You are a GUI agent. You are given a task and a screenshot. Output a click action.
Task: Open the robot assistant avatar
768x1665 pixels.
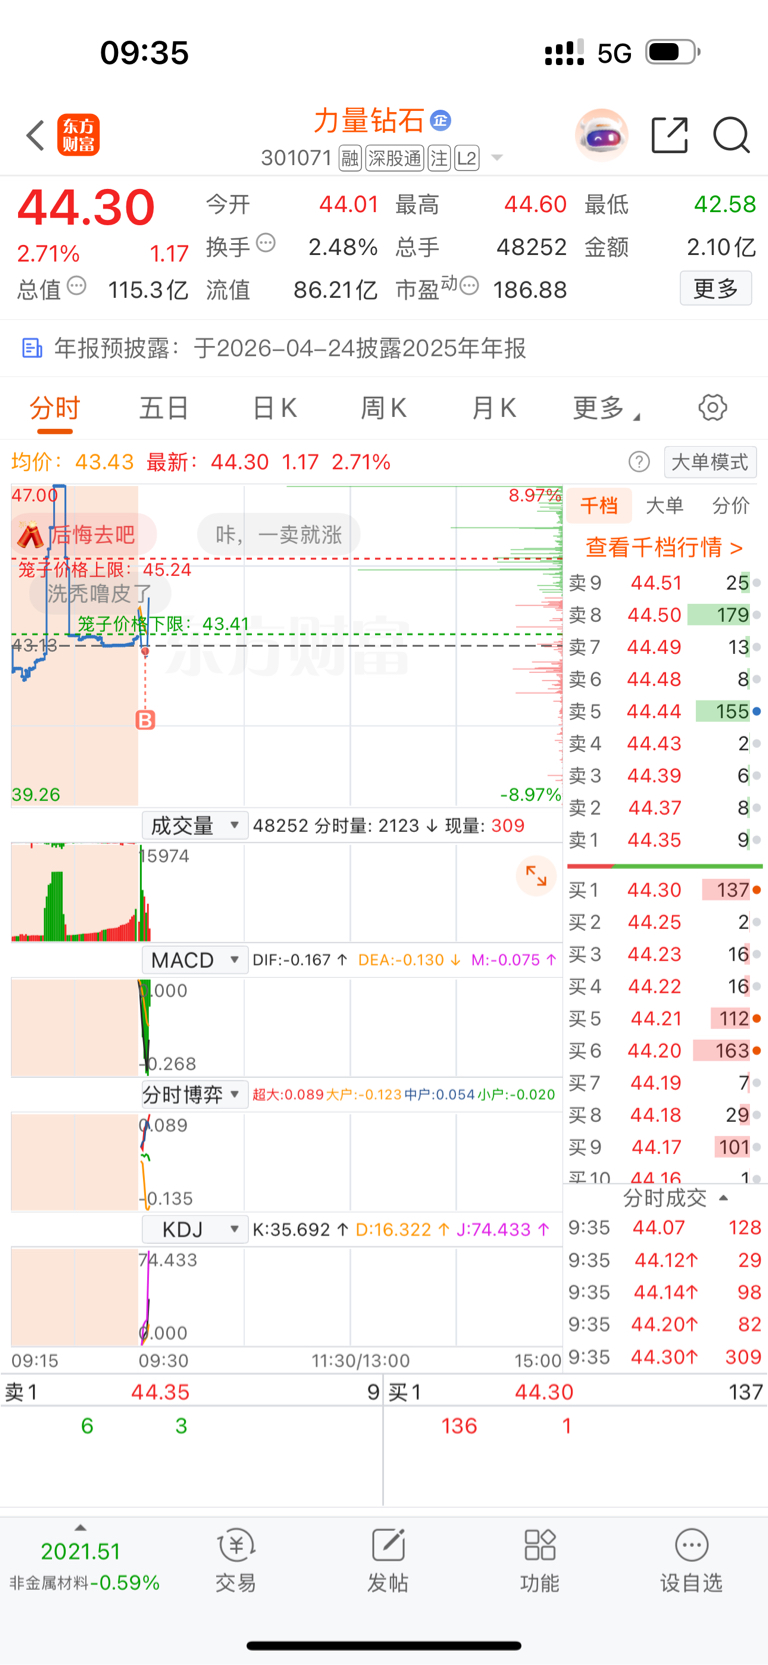coord(601,135)
